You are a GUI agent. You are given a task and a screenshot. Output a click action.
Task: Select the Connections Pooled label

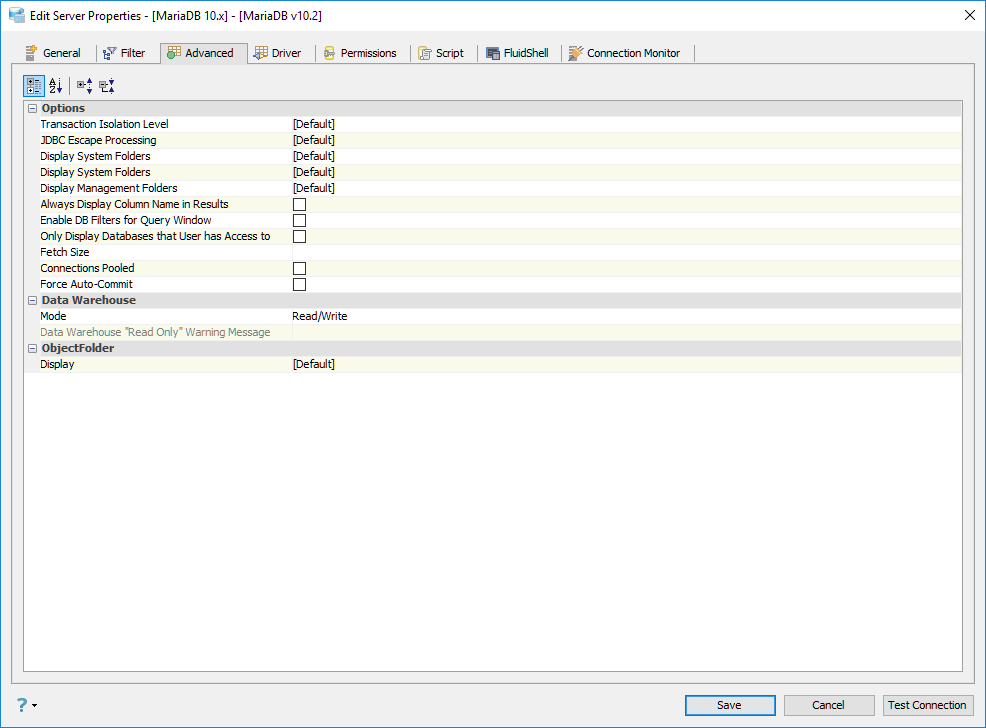pos(87,268)
